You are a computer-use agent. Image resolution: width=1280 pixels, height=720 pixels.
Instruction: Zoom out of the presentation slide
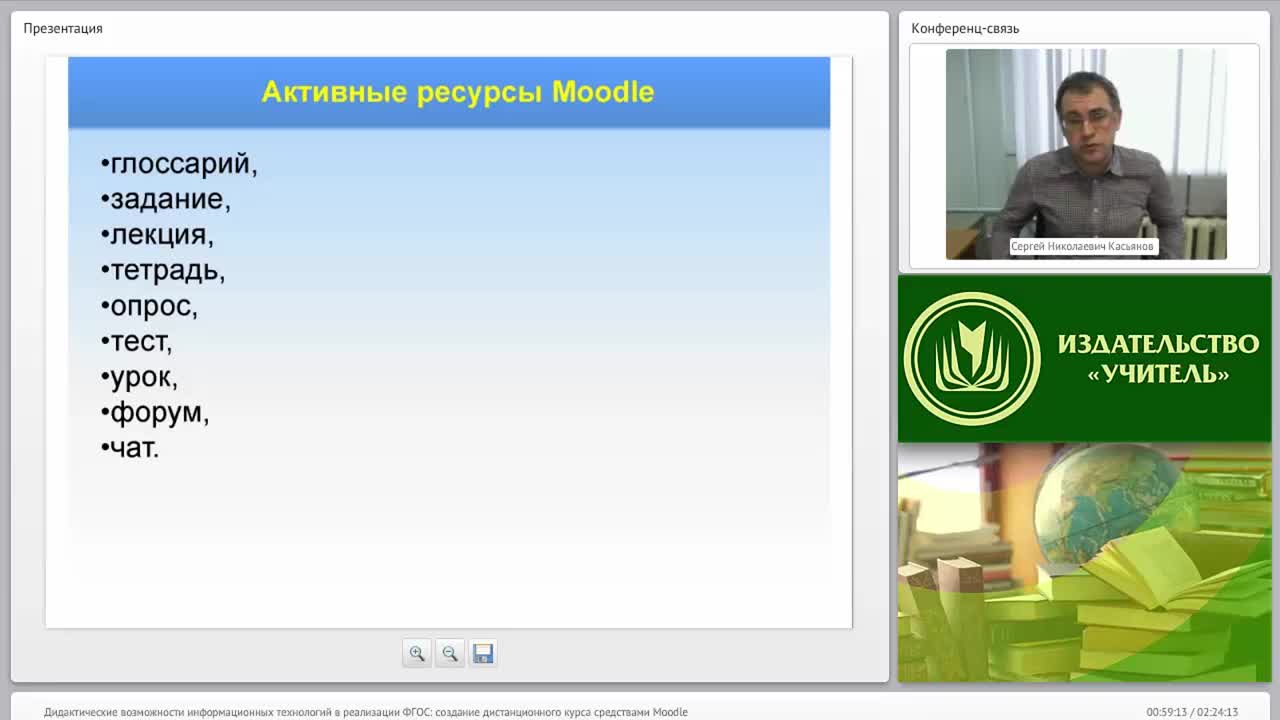coord(450,653)
